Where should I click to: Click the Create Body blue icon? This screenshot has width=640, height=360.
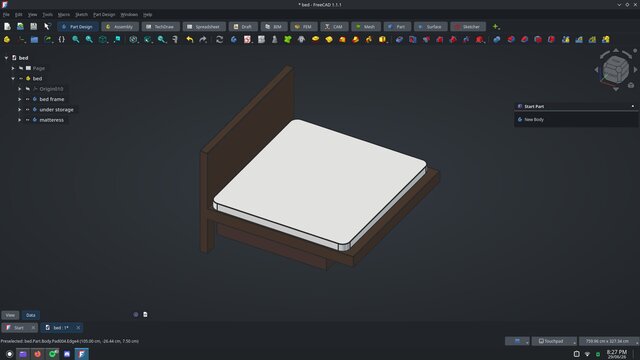click(234, 40)
